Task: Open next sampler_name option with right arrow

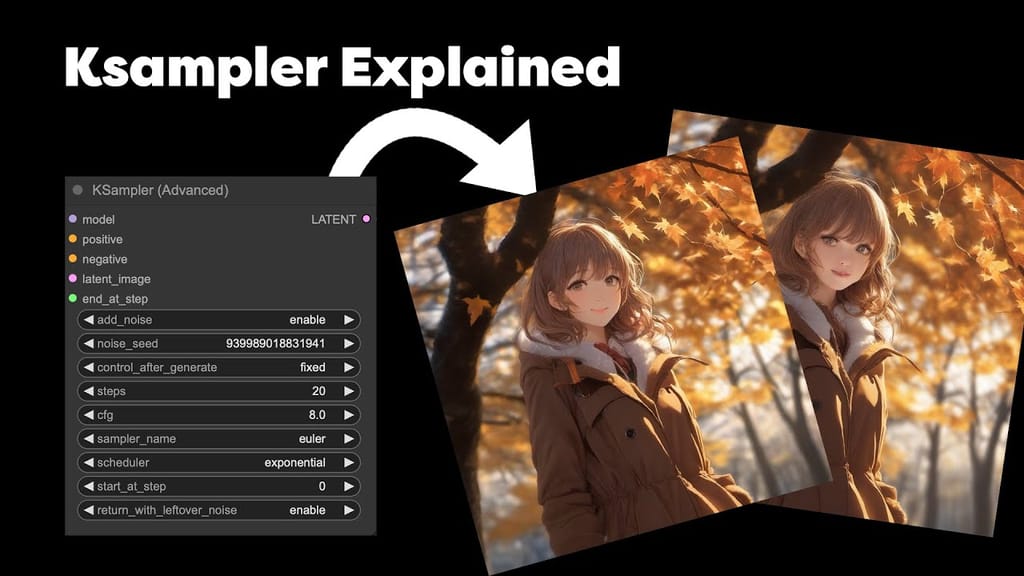Action: click(347, 439)
